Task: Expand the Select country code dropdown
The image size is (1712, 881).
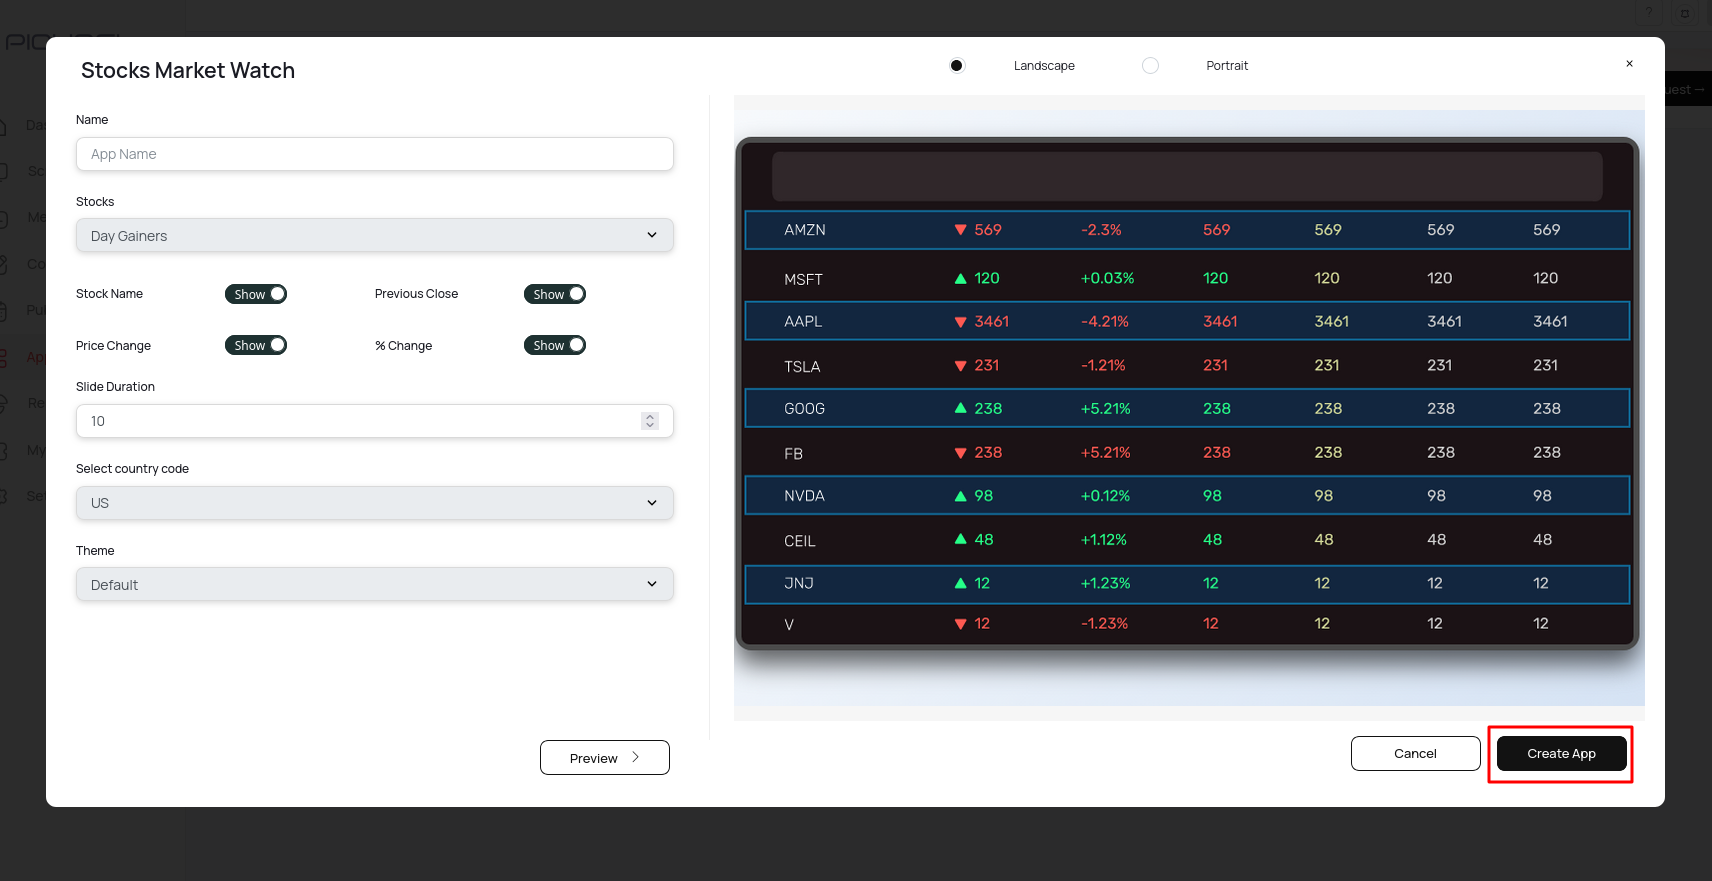Action: pos(374,503)
